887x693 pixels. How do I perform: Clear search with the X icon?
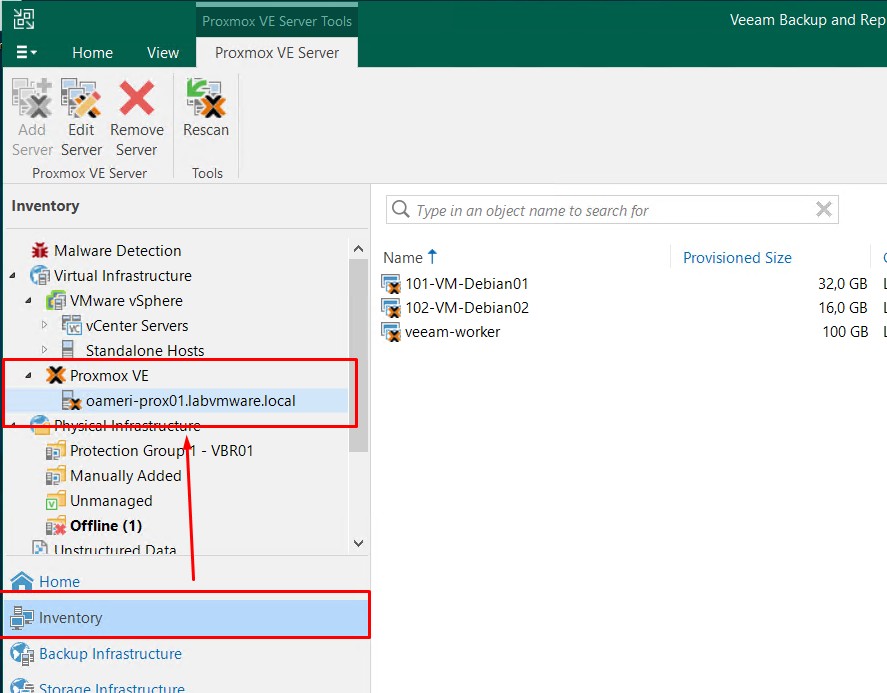coord(824,209)
